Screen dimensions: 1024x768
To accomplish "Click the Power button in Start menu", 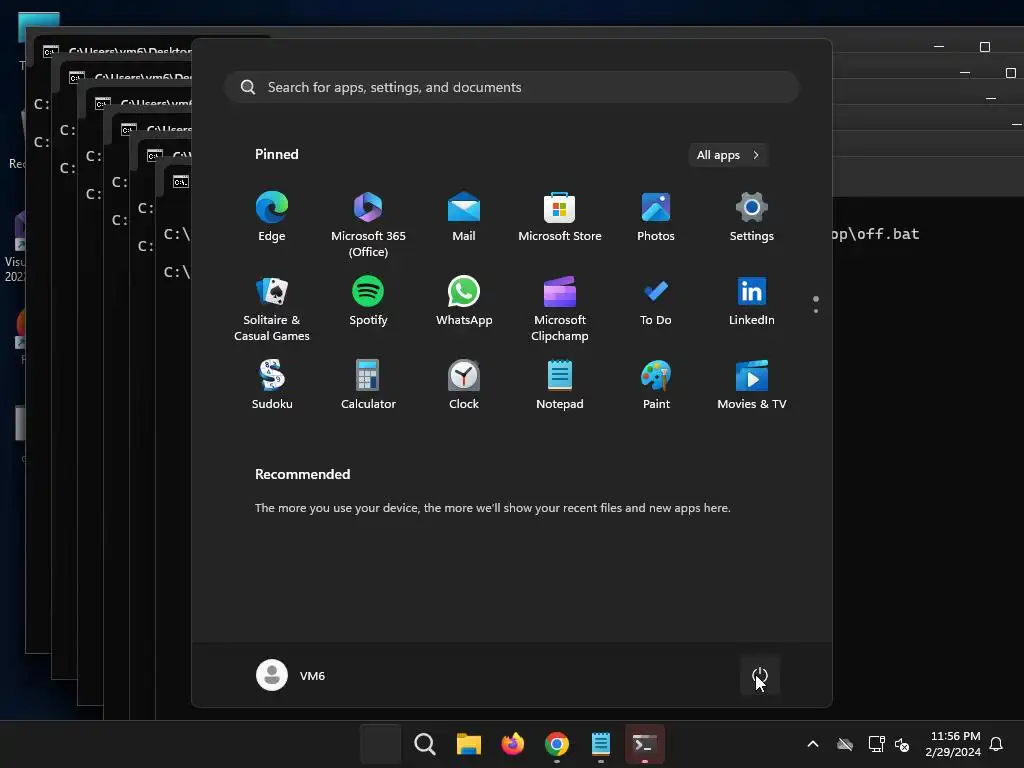I will [760, 675].
